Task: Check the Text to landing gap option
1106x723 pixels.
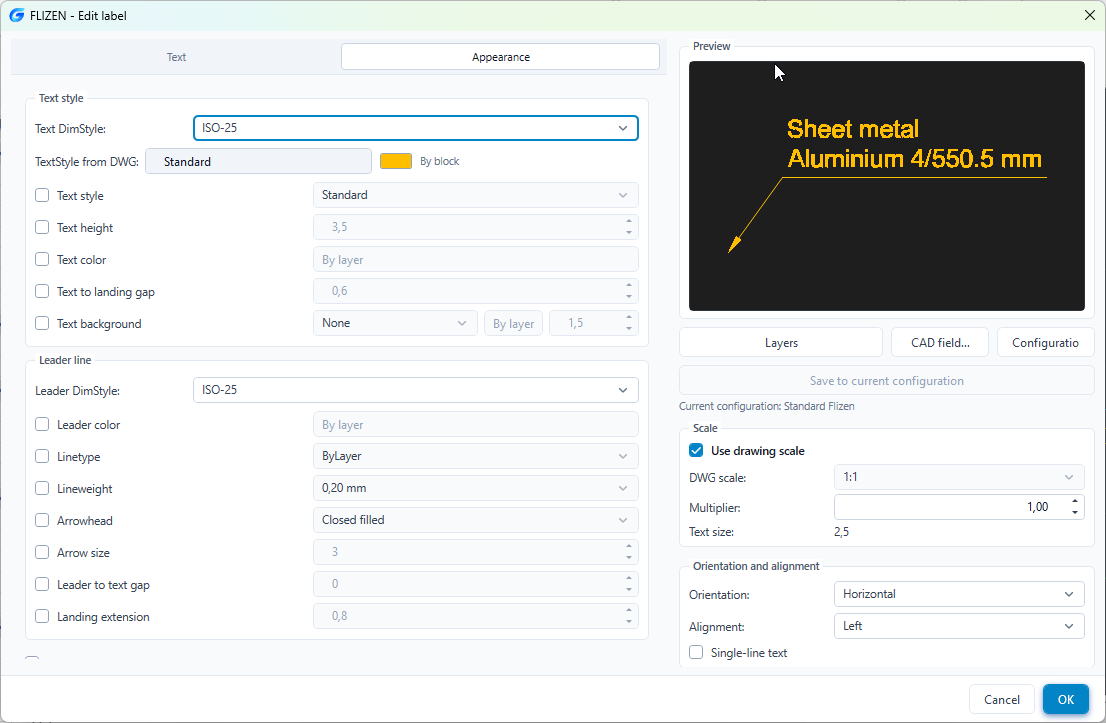Action: pyautogui.click(x=42, y=291)
